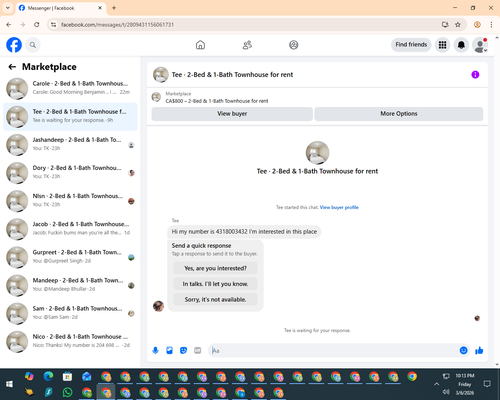Select the Messenger | Facebook tab
Screen dimensions: 500x400
click(61, 8)
